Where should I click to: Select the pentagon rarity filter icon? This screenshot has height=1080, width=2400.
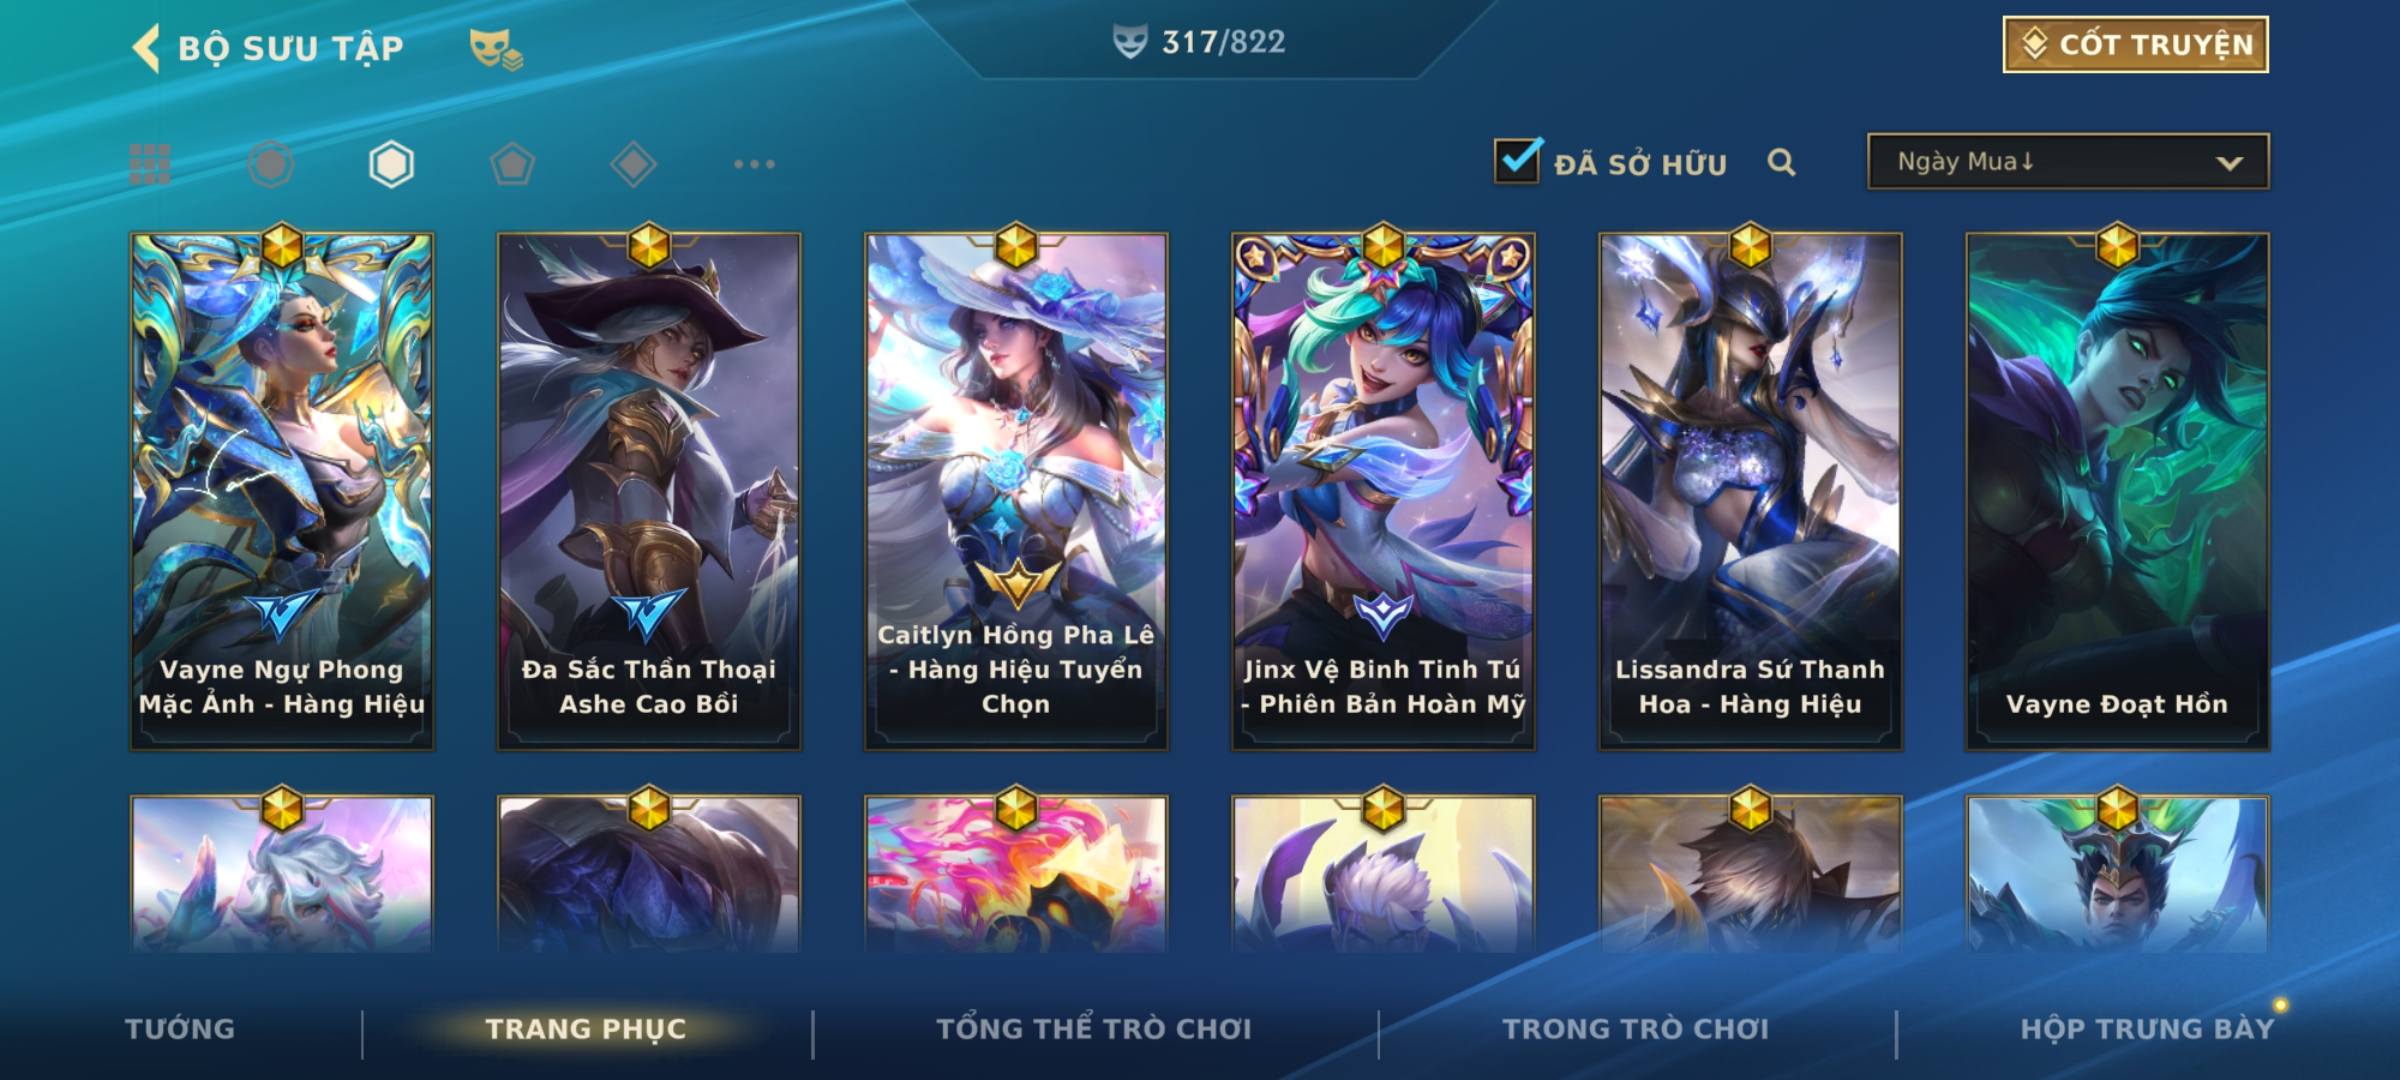click(x=512, y=164)
